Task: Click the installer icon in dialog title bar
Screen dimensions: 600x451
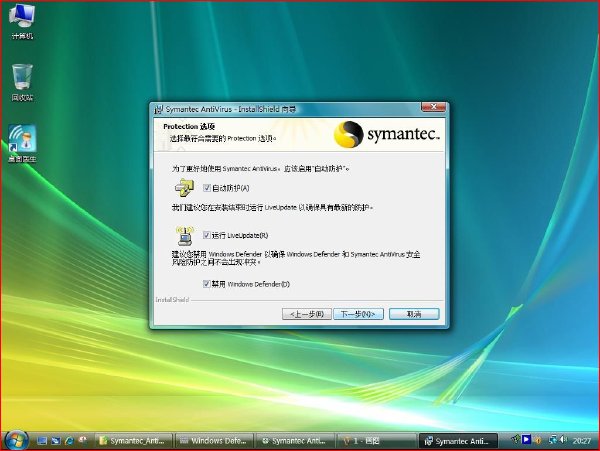Action: (158, 109)
